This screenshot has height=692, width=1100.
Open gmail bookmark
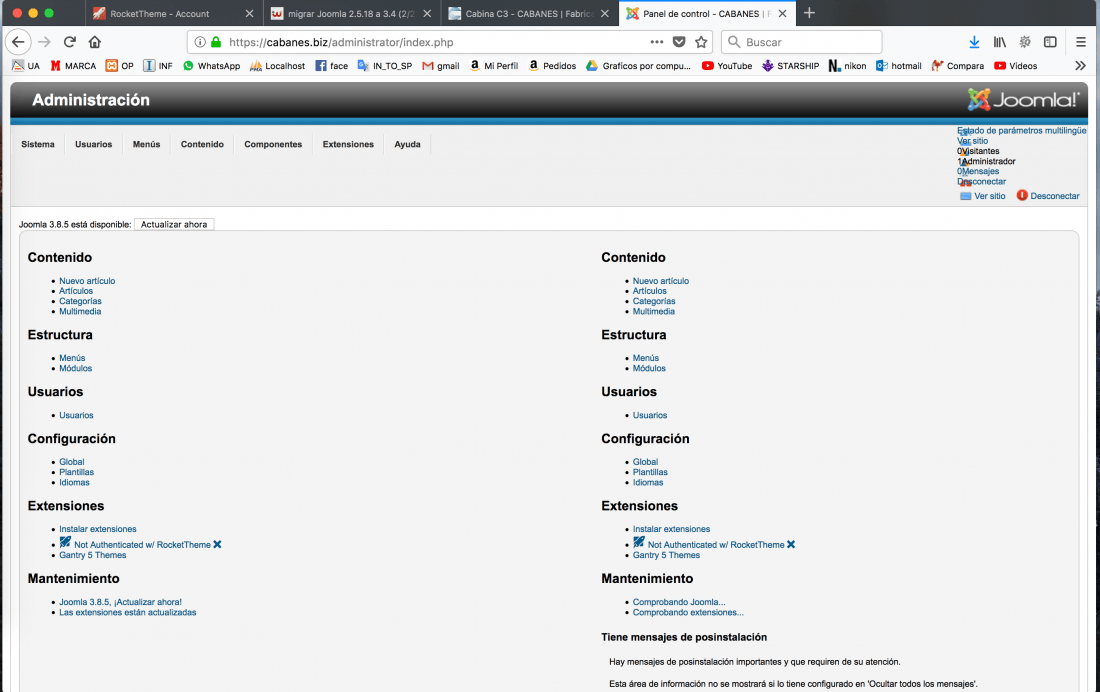point(441,66)
